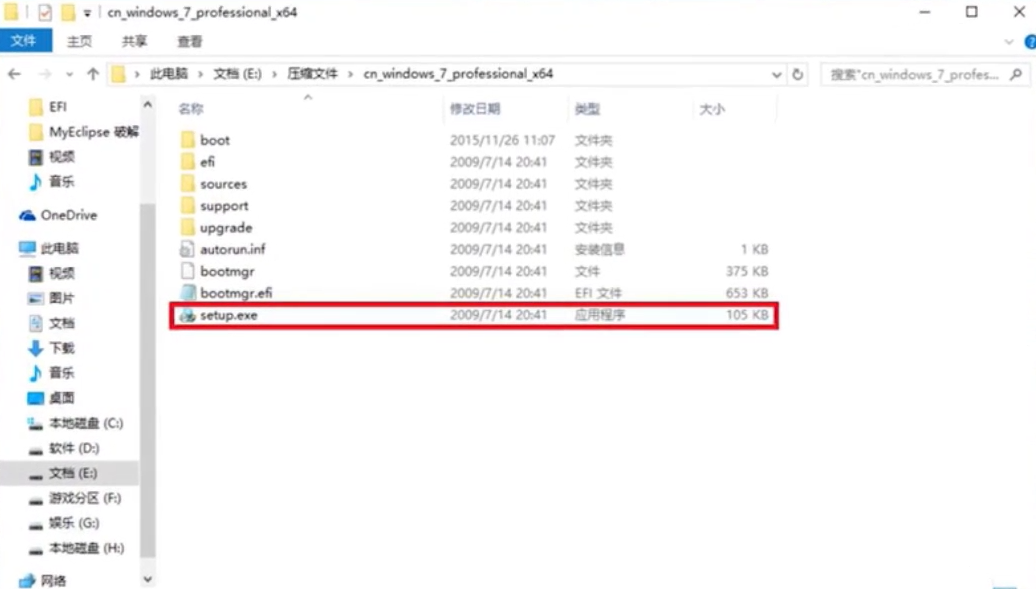Expand the address bar history dropdown

click(x=776, y=74)
